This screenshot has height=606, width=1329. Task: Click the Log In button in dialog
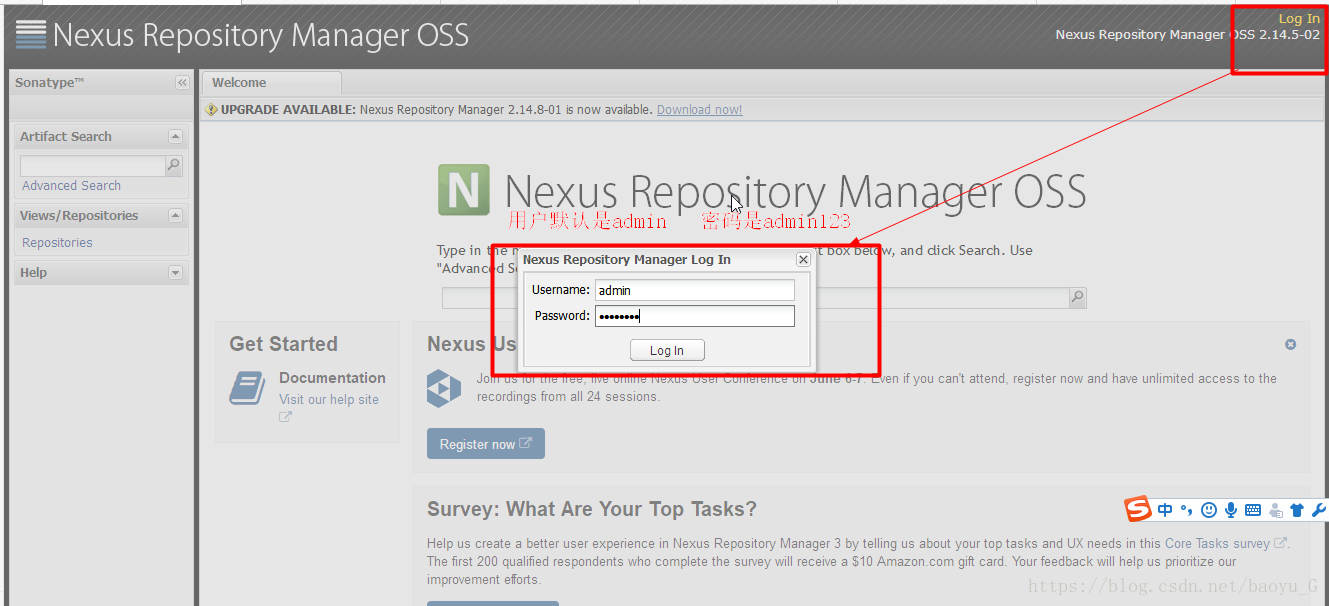pyautogui.click(x=667, y=350)
